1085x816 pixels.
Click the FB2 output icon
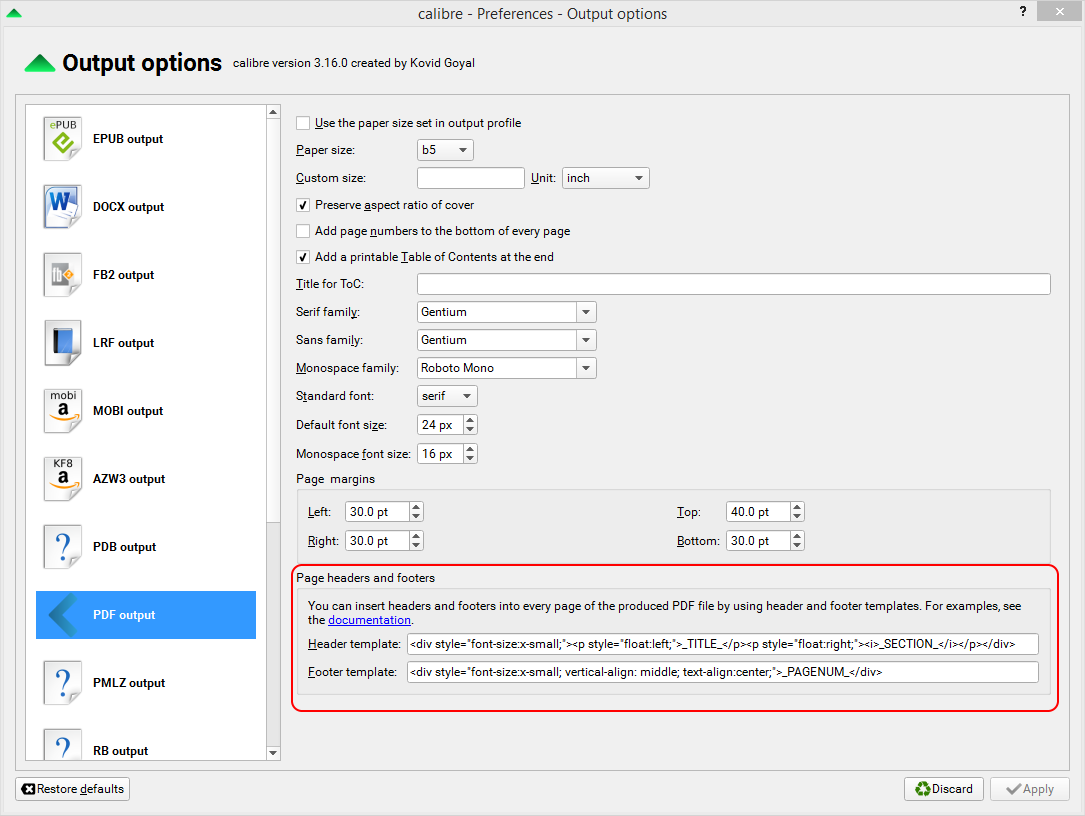(x=63, y=275)
